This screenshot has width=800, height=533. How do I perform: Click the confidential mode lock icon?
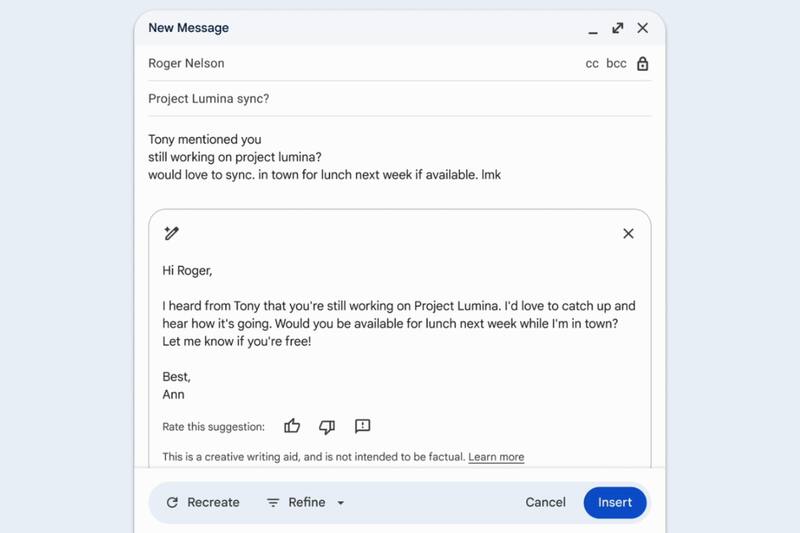pyautogui.click(x=643, y=64)
